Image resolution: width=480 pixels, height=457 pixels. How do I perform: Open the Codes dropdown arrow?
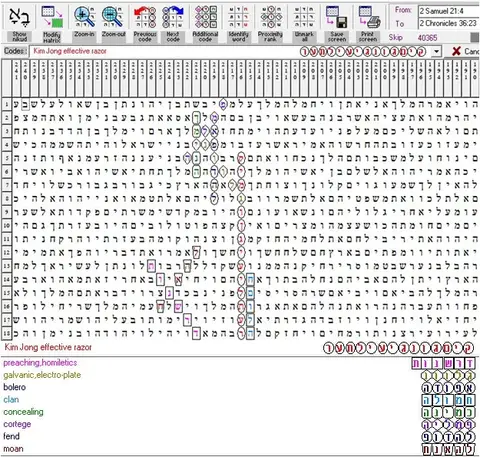pyautogui.click(x=436, y=52)
